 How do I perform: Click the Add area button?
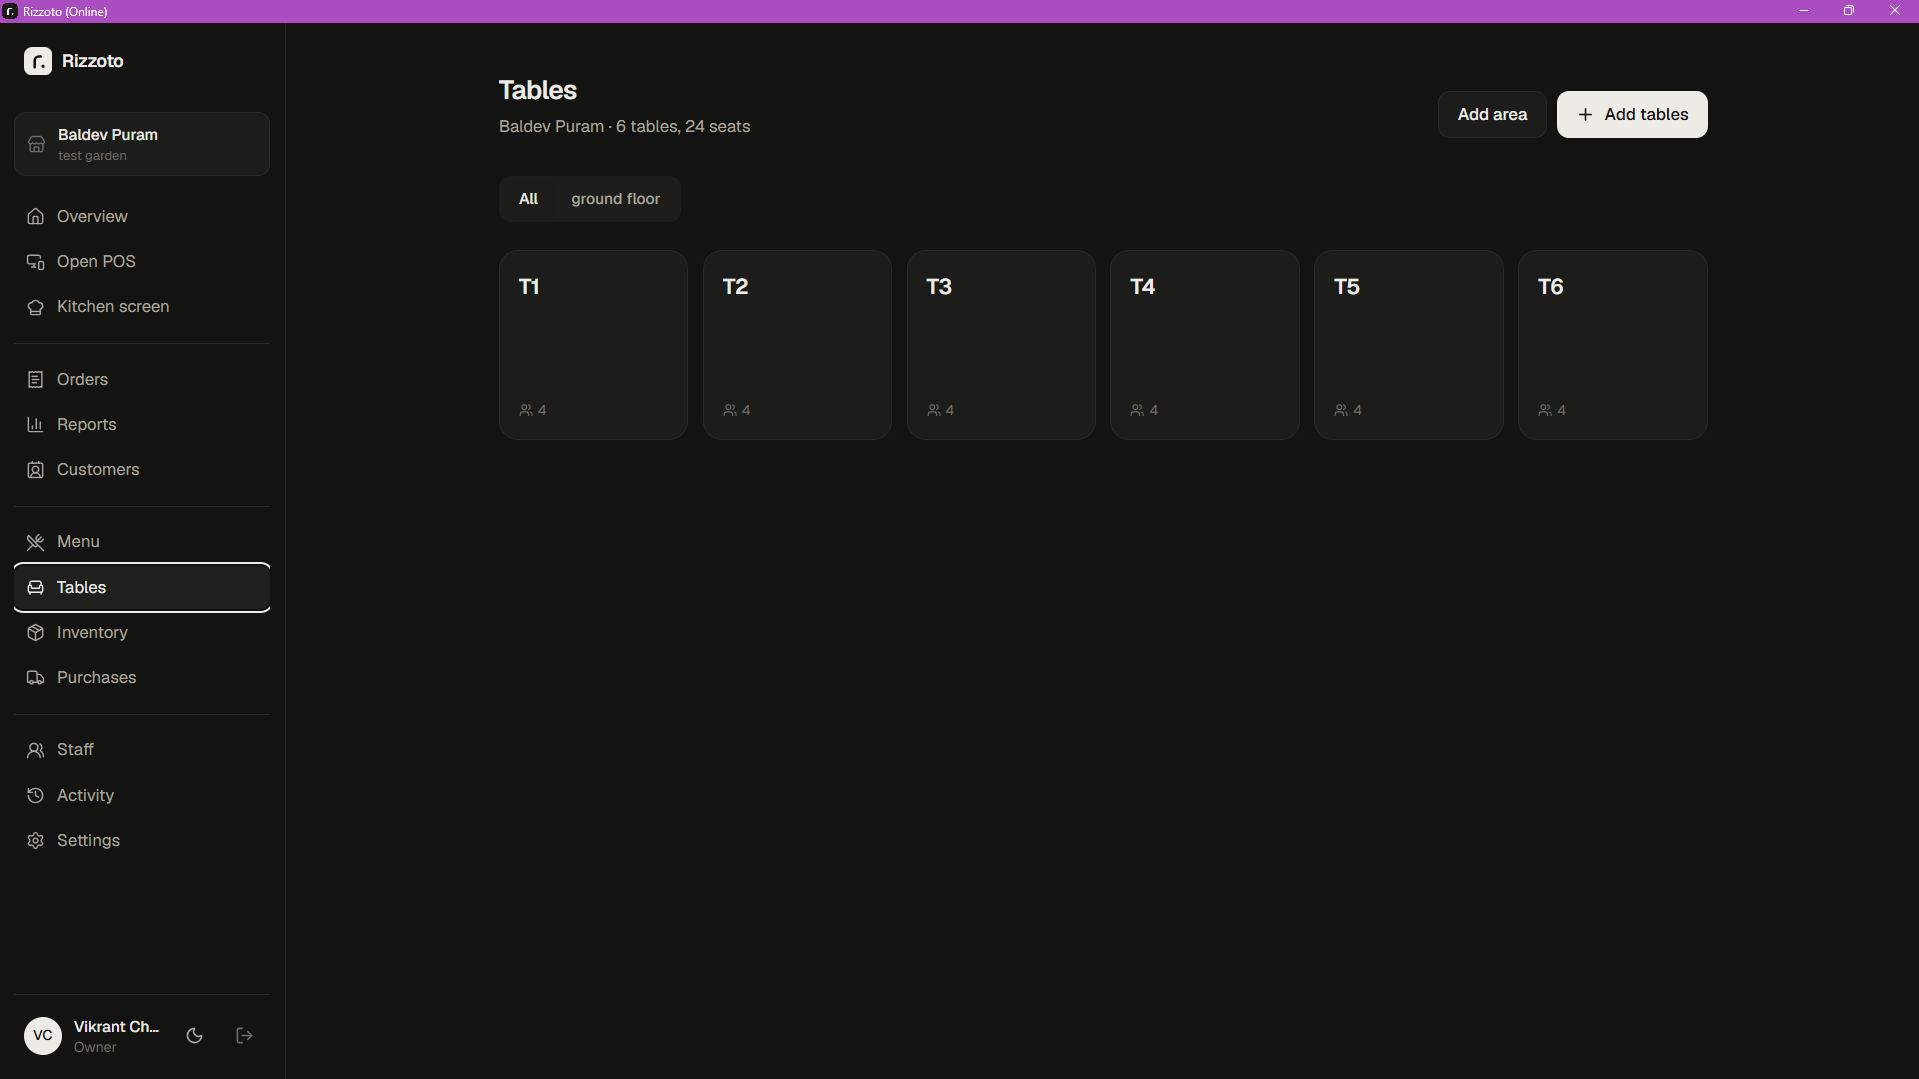[x=1492, y=115]
